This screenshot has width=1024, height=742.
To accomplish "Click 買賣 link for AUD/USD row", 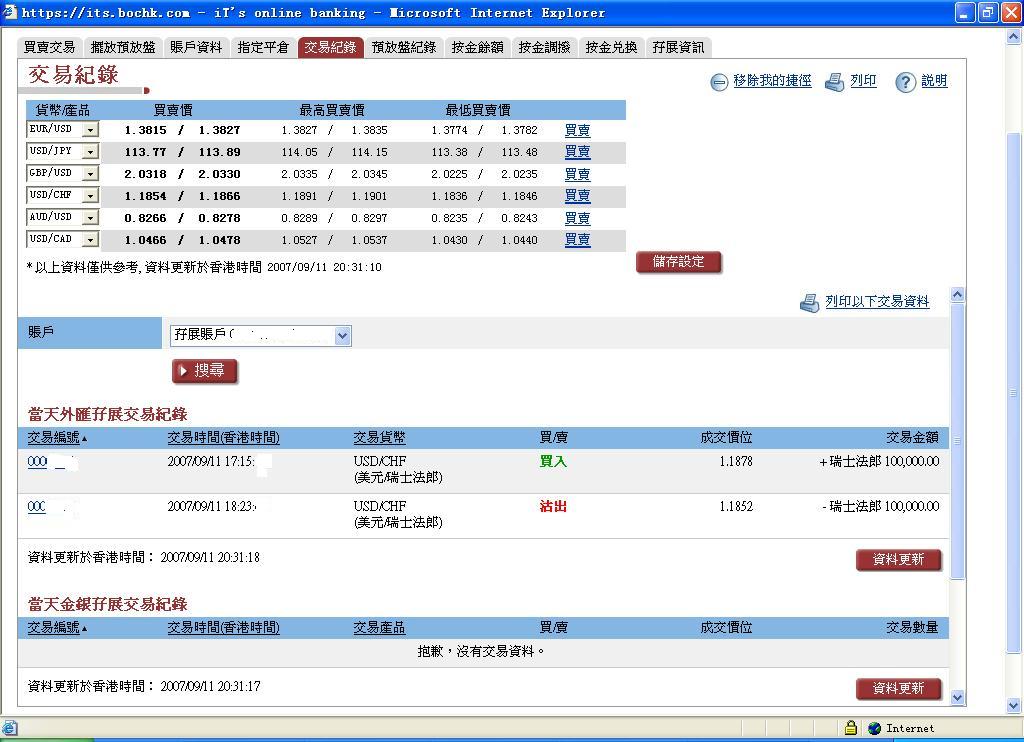I will [577, 218].
